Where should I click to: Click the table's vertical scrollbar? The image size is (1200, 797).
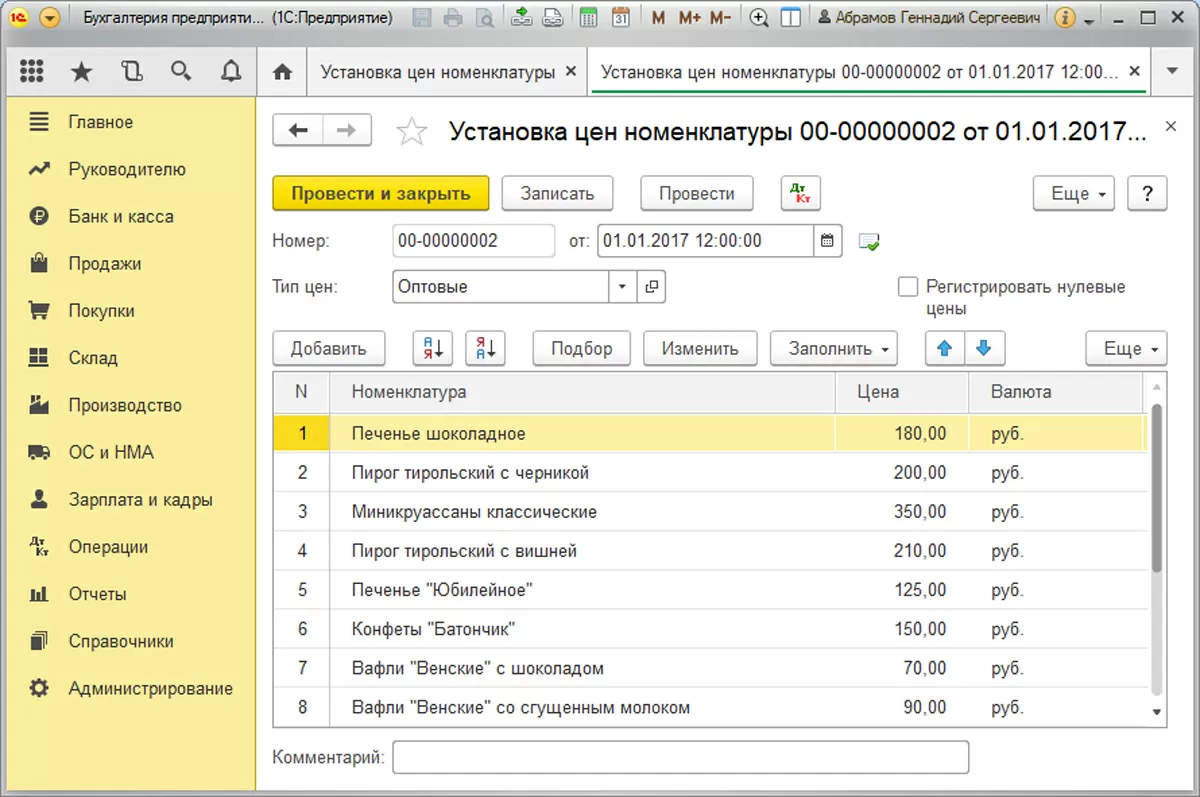[1157, 490]
